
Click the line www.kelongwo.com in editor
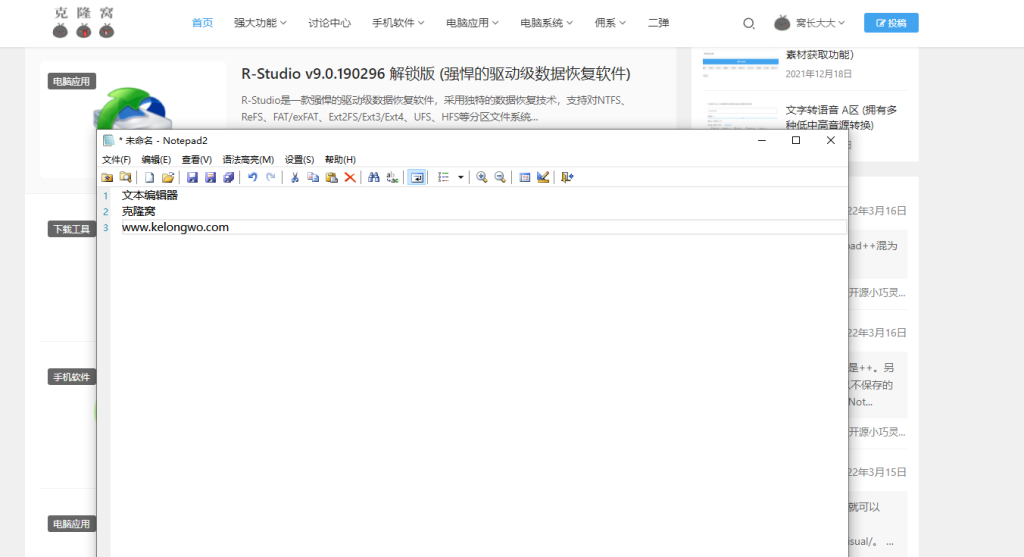(175, 227)
